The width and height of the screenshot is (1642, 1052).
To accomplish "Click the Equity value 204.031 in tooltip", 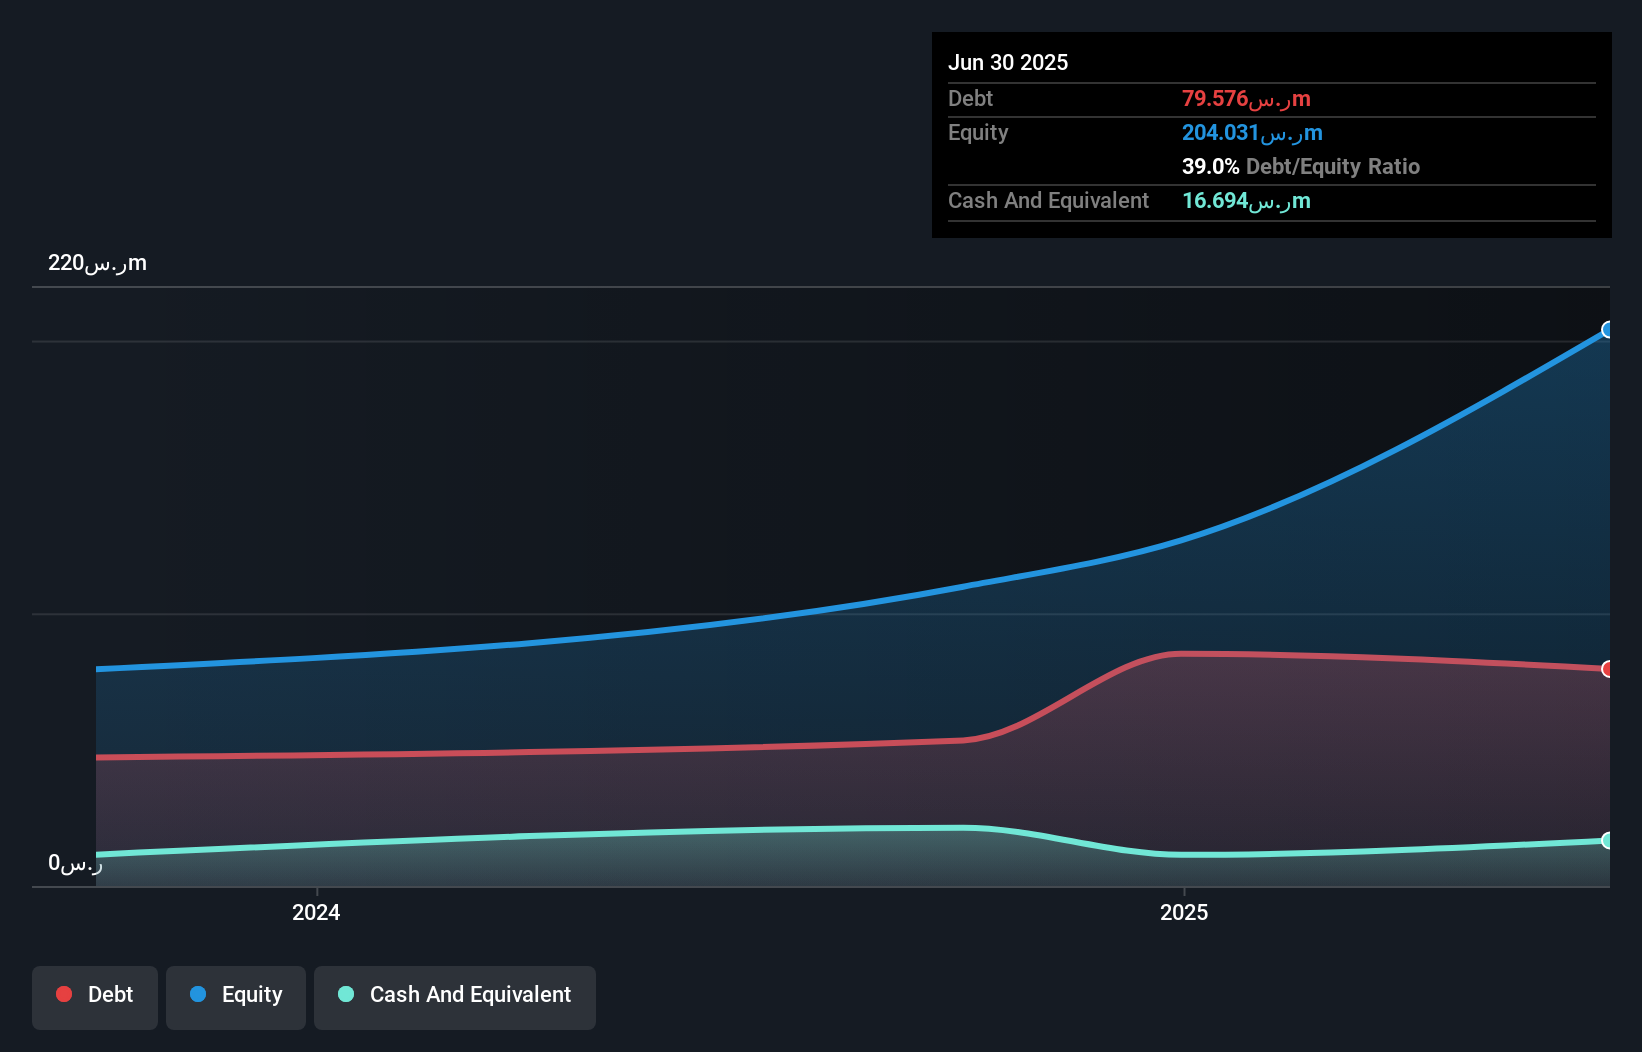I will tap(1252, 133).
